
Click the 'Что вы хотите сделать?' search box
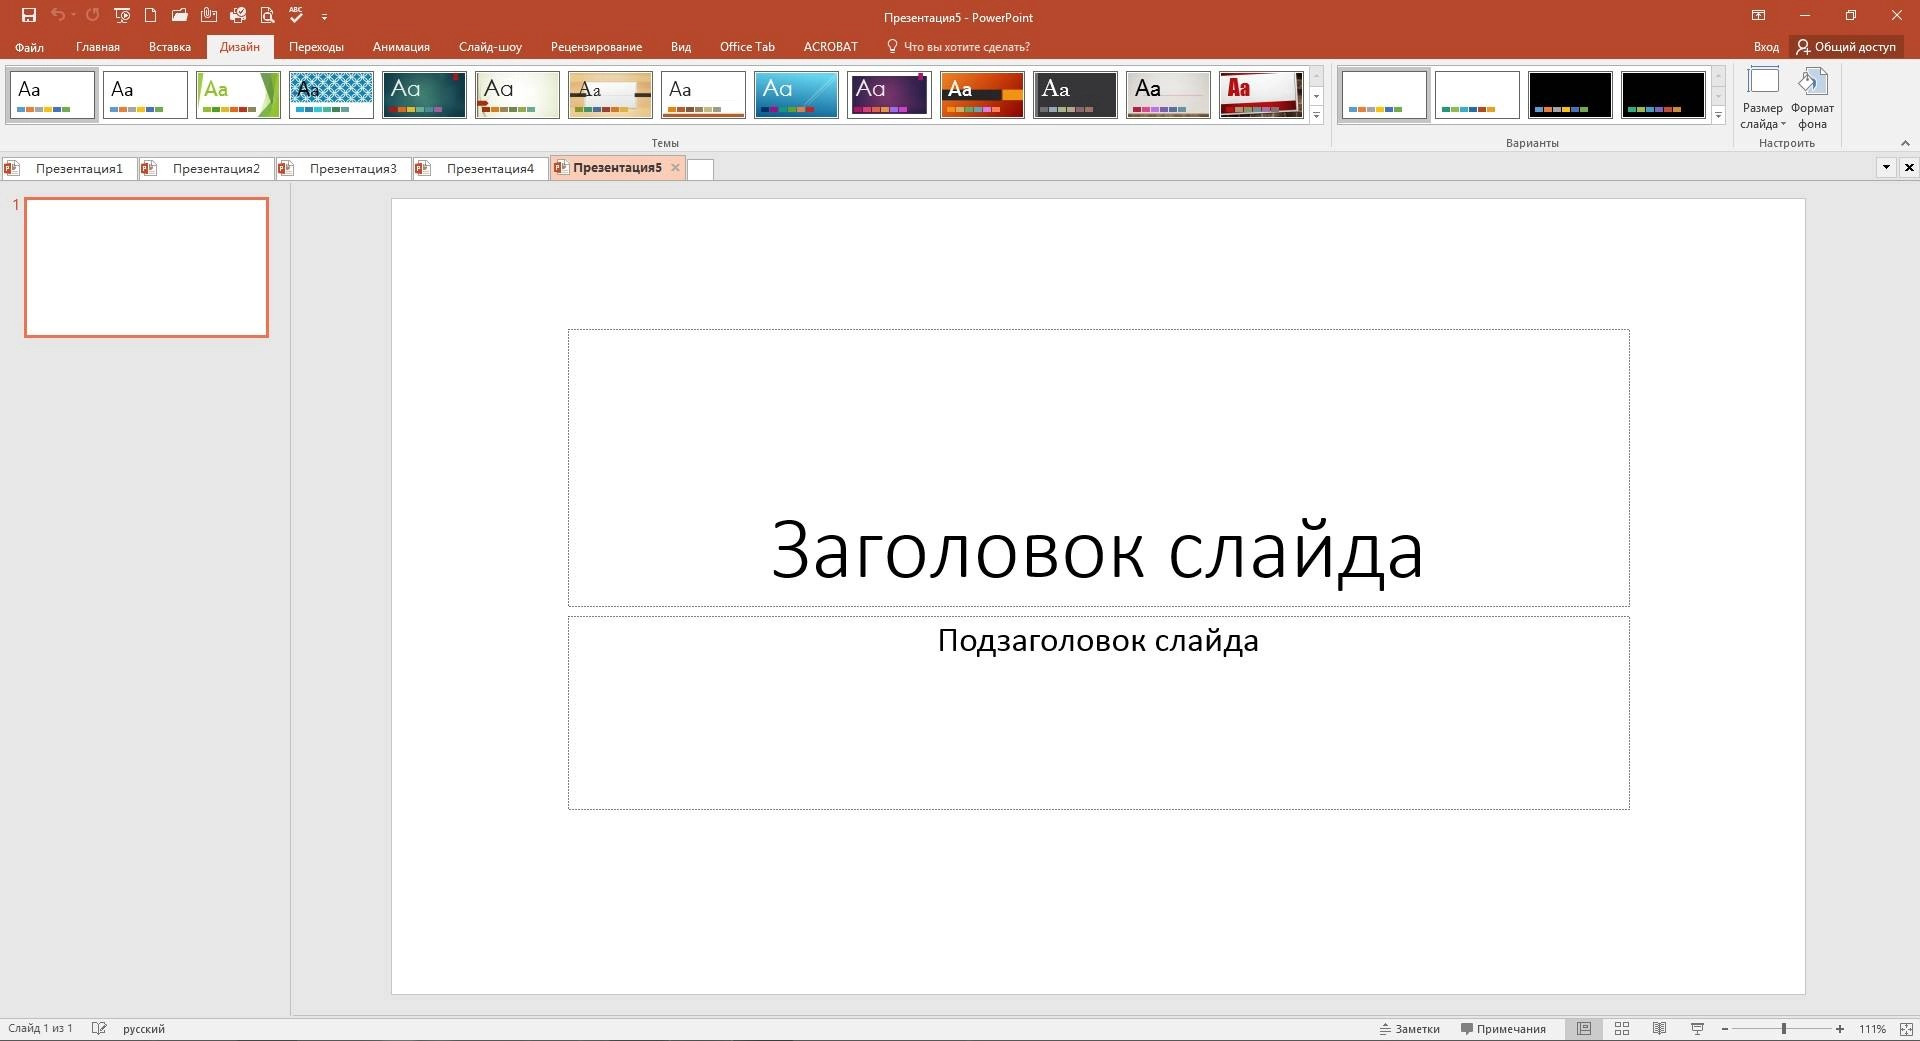(958, 47)
